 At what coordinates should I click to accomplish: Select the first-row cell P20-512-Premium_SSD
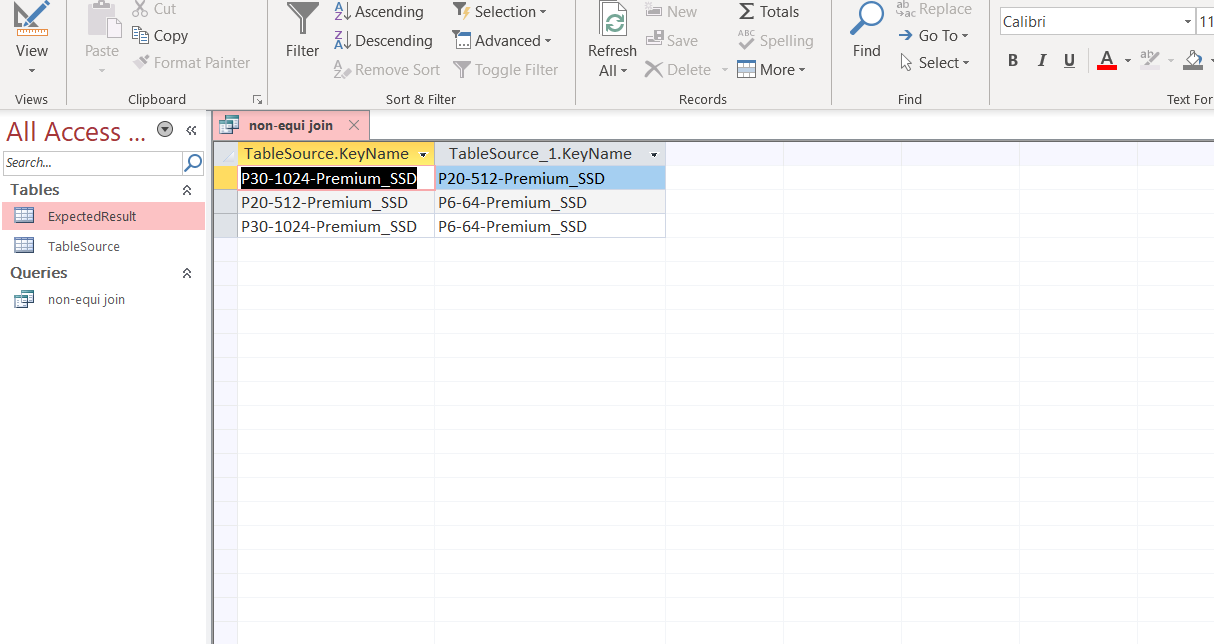(550, 178)
